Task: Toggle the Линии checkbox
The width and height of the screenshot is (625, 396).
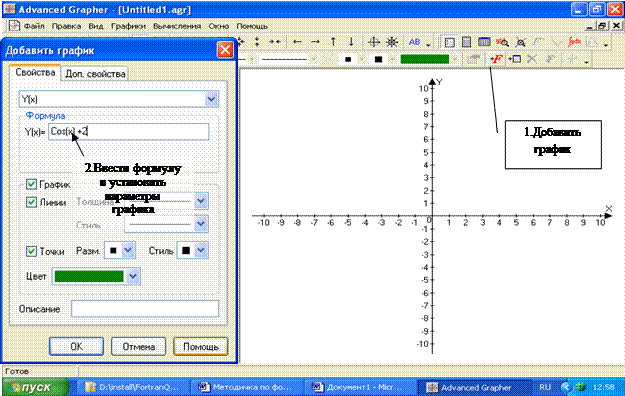Action: [31, 202]
